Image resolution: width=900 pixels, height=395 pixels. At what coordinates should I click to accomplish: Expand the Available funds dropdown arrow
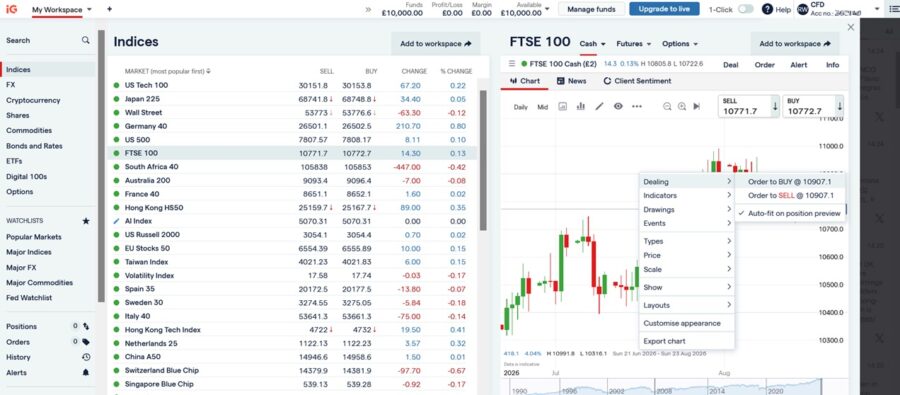tap(547, 9)
